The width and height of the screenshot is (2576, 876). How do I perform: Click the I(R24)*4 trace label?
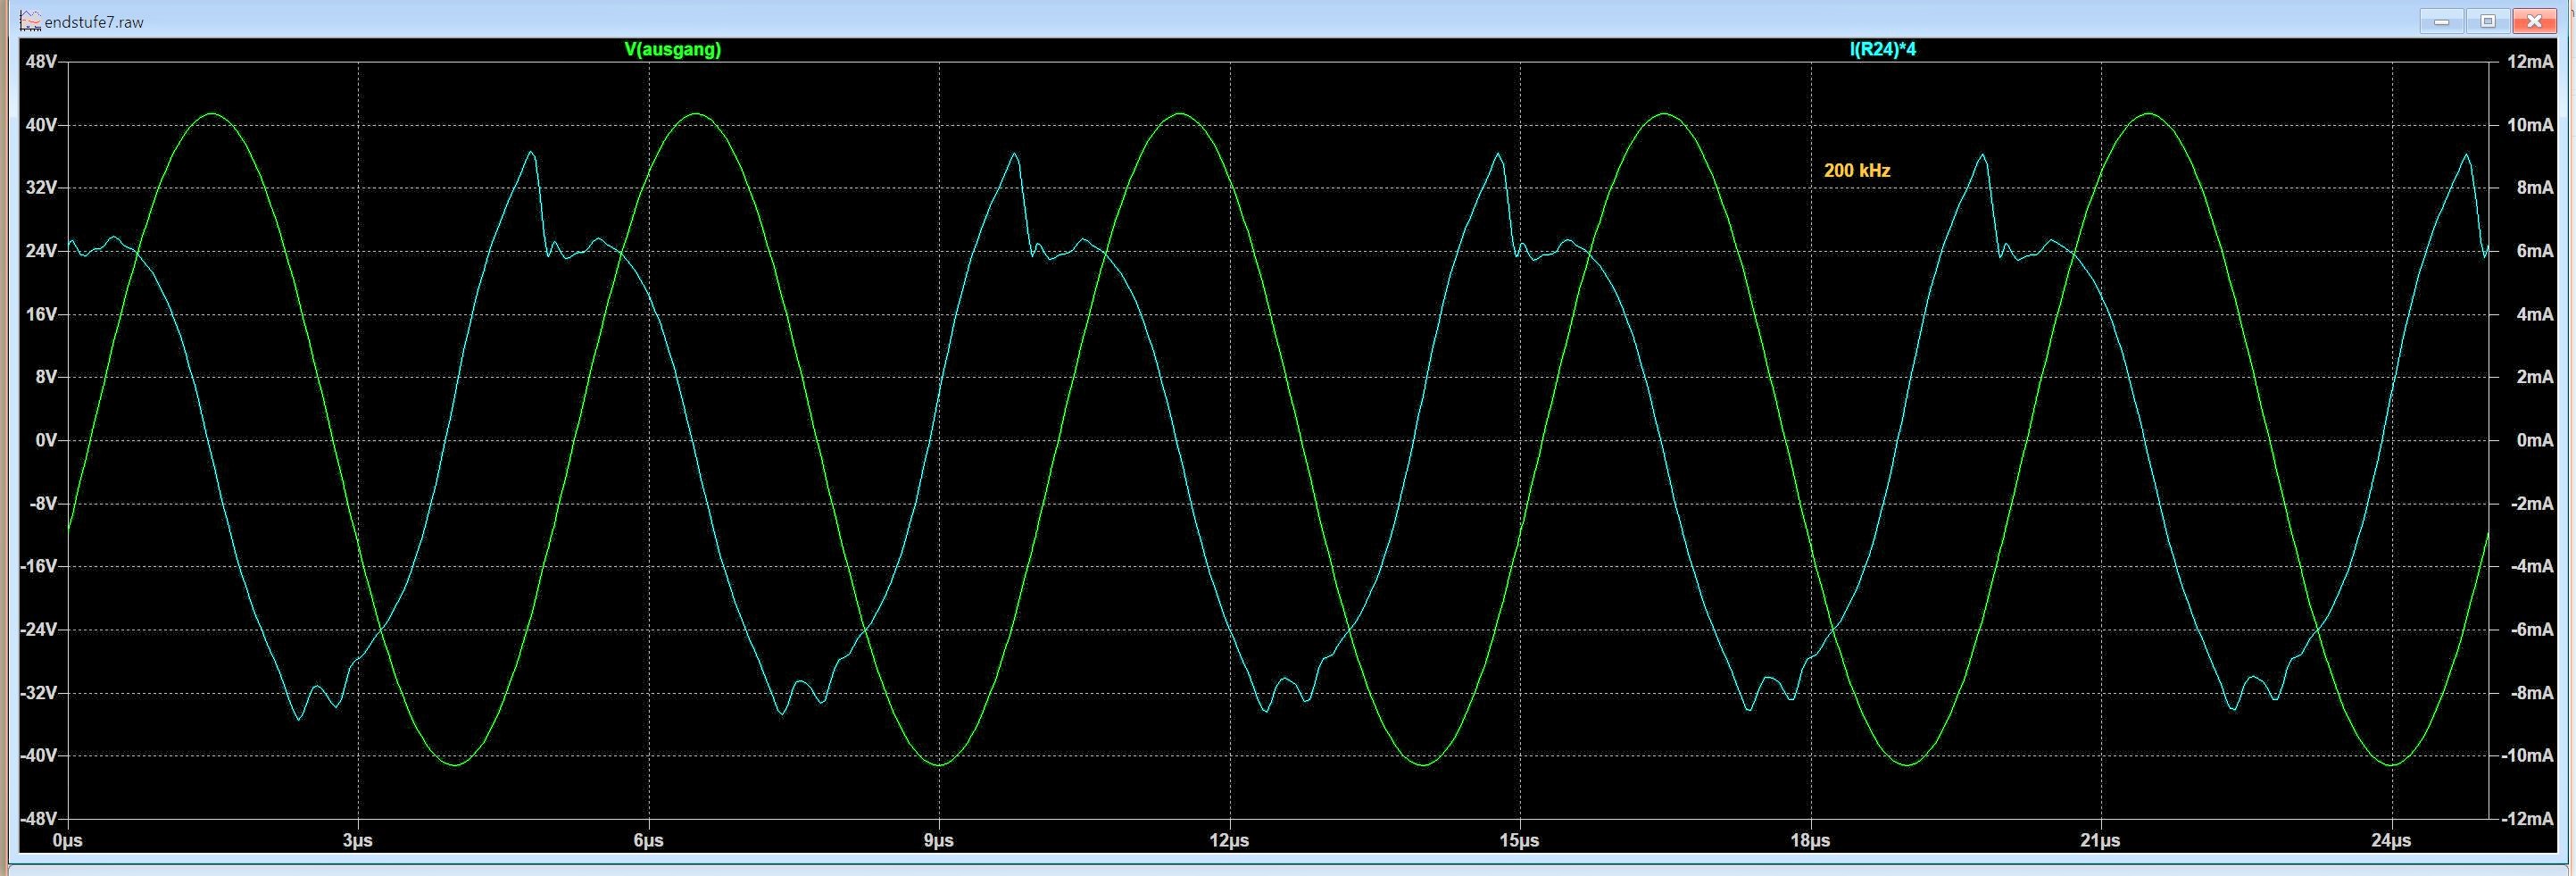(1882, 49)
